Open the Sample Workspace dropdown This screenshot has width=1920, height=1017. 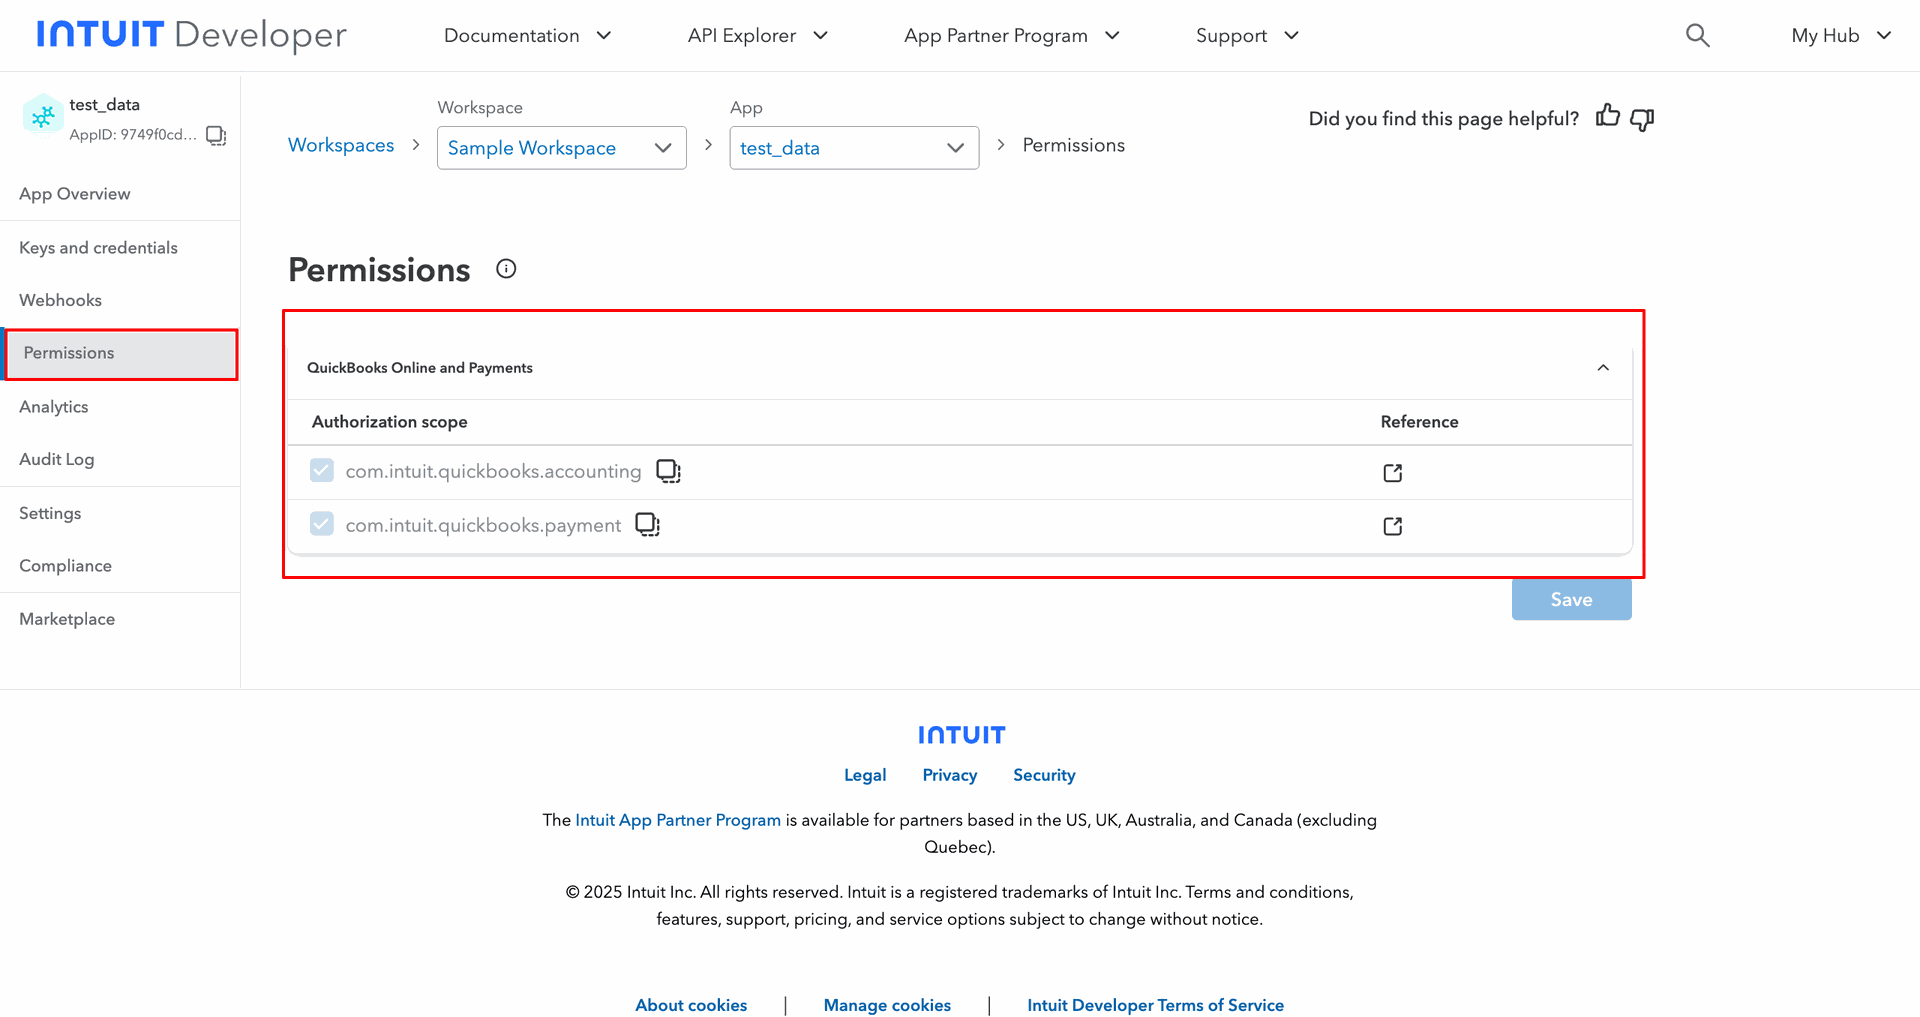(x=561, y=148)
